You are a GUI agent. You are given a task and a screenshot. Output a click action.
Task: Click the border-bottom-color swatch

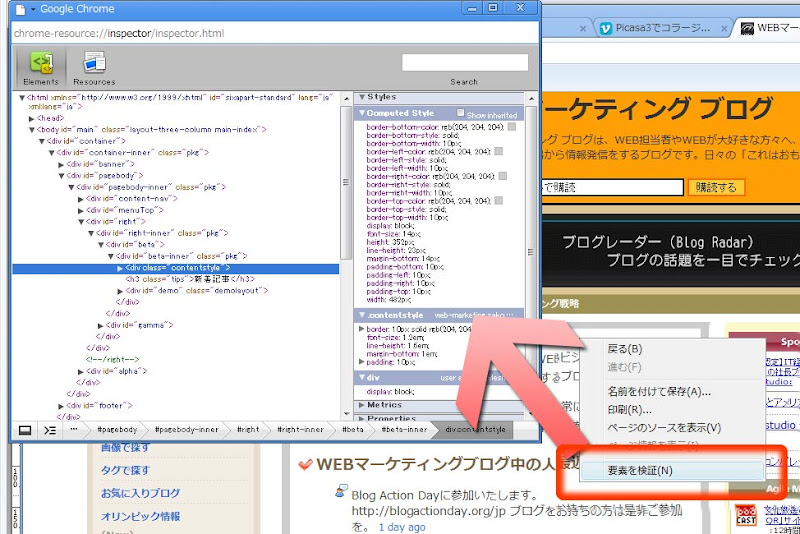pyautogui.click(x=511, y=127)
